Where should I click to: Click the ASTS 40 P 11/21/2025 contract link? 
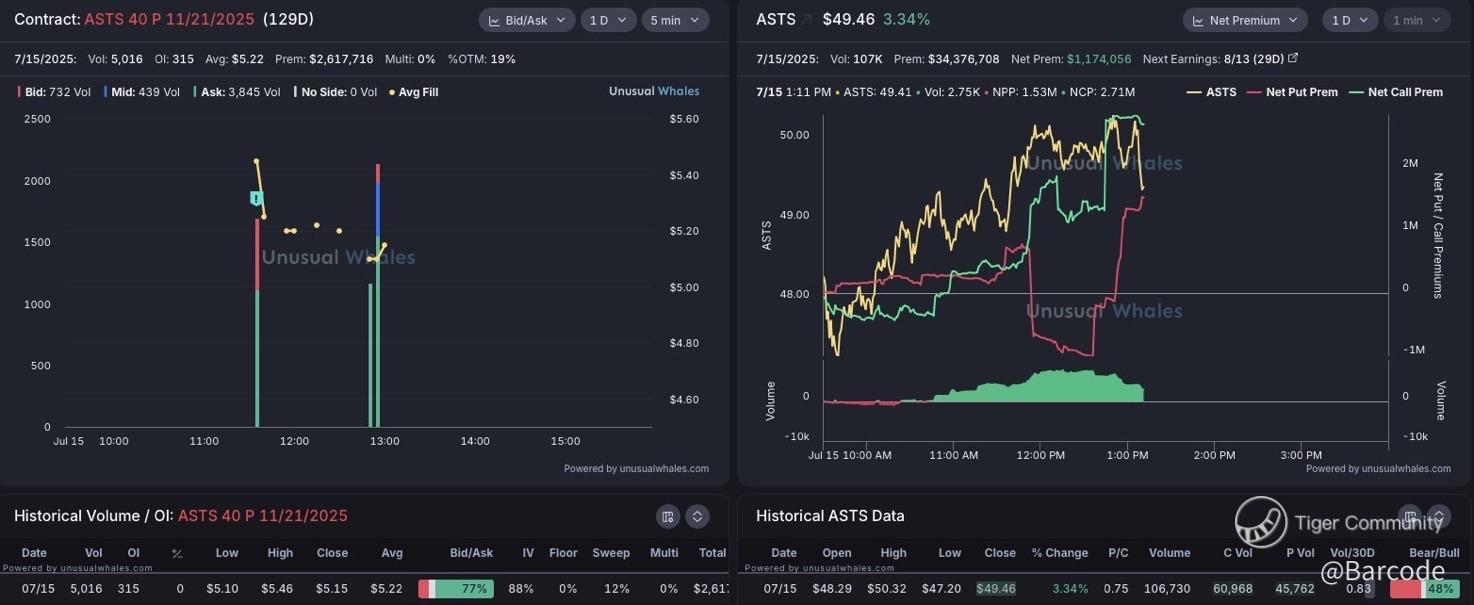[169, 19]
